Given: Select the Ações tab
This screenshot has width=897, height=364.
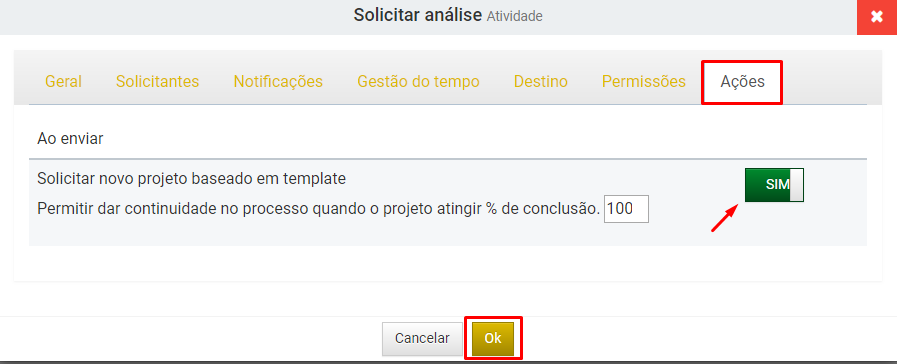Looking at the screenshot, I should pos(742,82).
